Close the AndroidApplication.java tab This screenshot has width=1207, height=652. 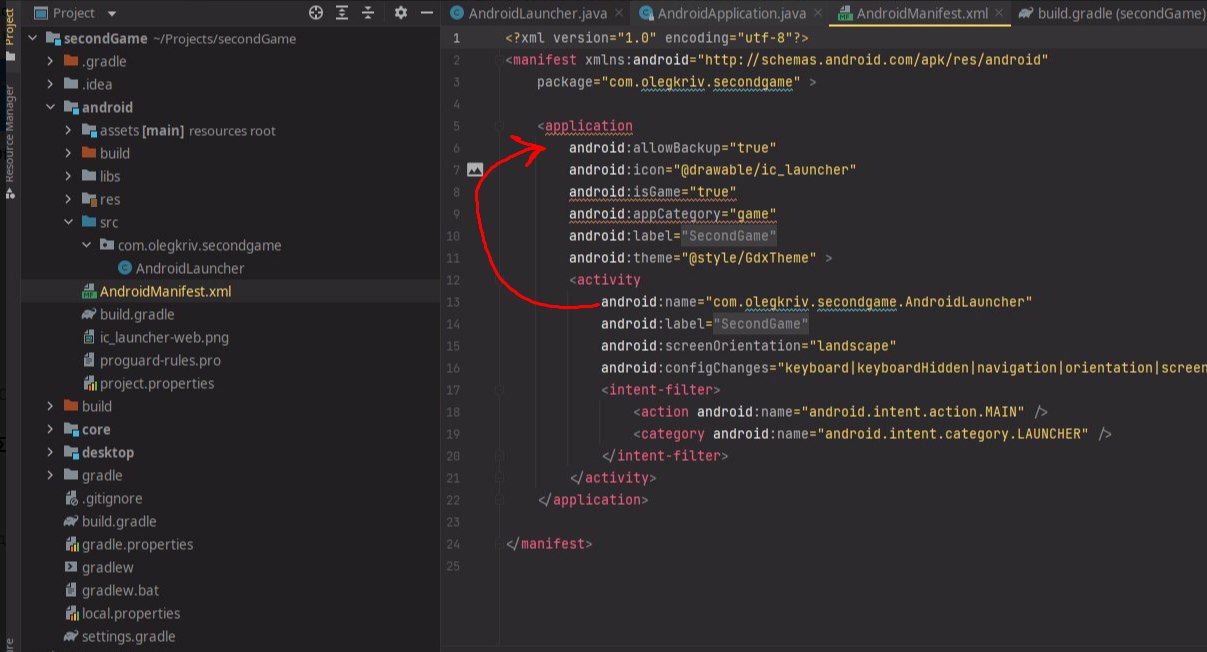(817, 14)
